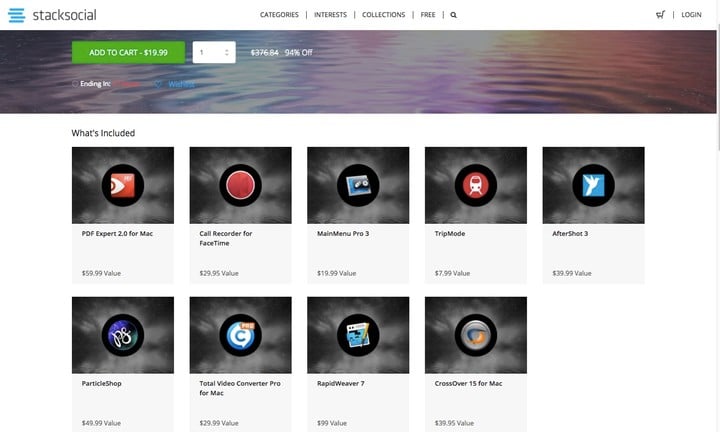Screen dimensions: 720x432
Task: Click the $49.99 Value text
Action: 101,423
